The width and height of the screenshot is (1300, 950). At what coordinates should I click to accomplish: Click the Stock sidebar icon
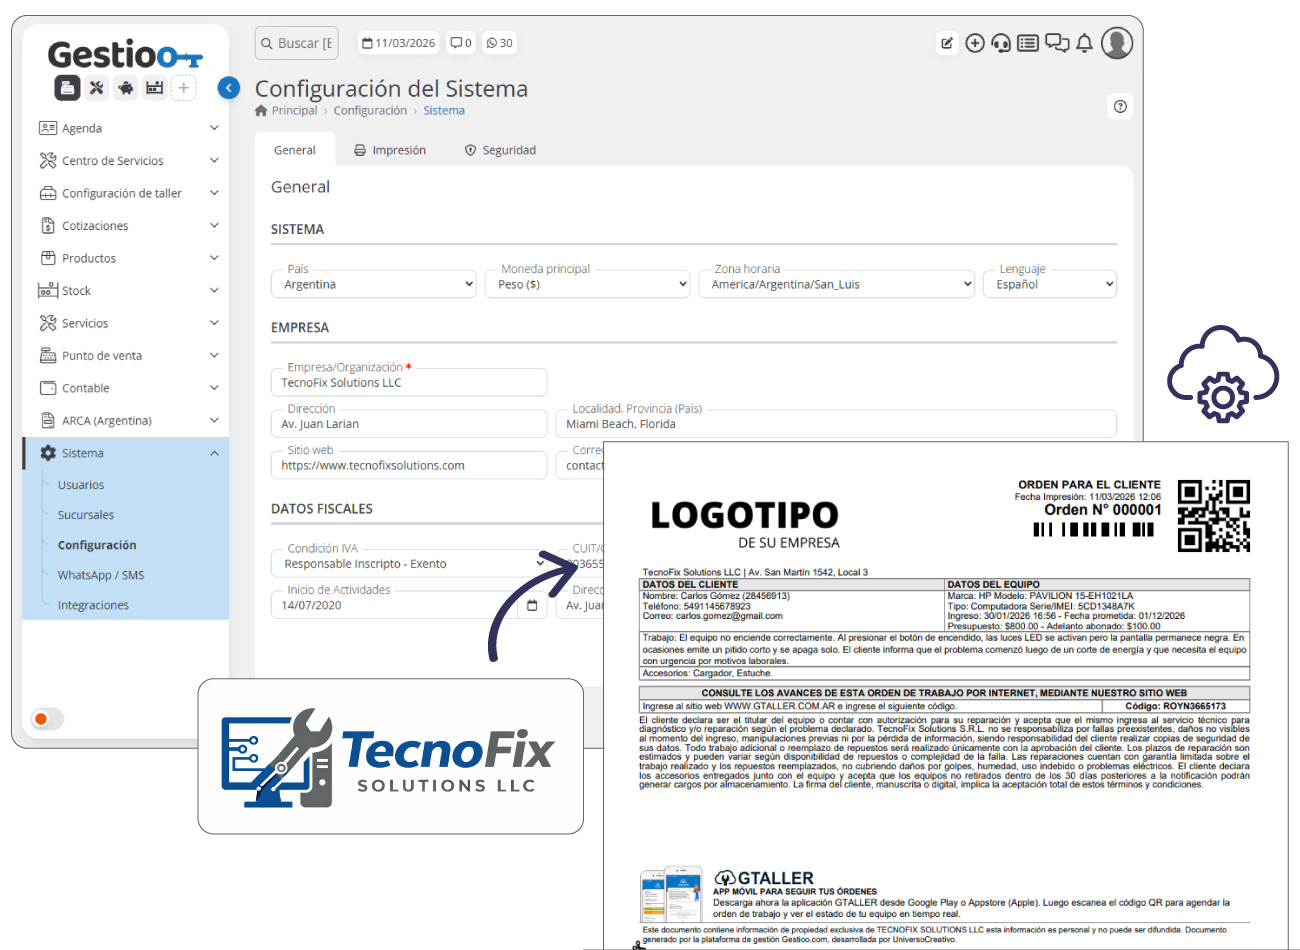tap(48, 290)
